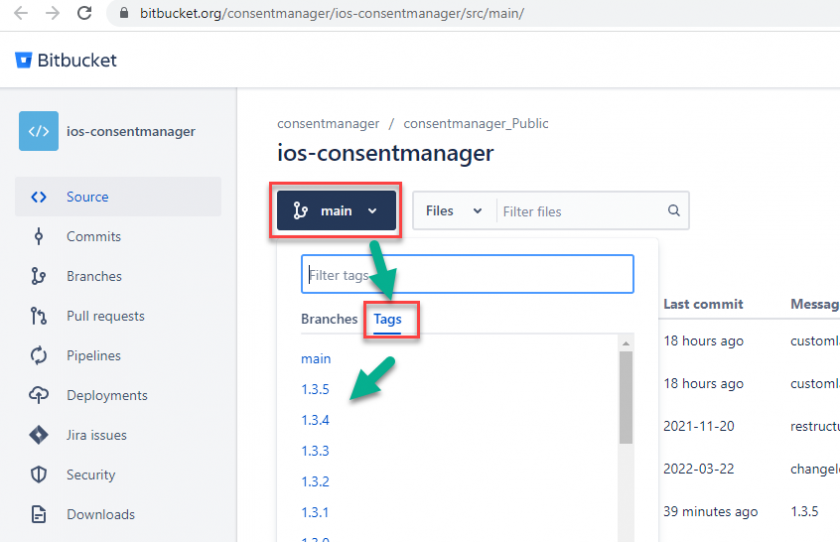This screenshot has height=542, width=840.
Task: Click the browser back arrow
Action: [21, 12]
